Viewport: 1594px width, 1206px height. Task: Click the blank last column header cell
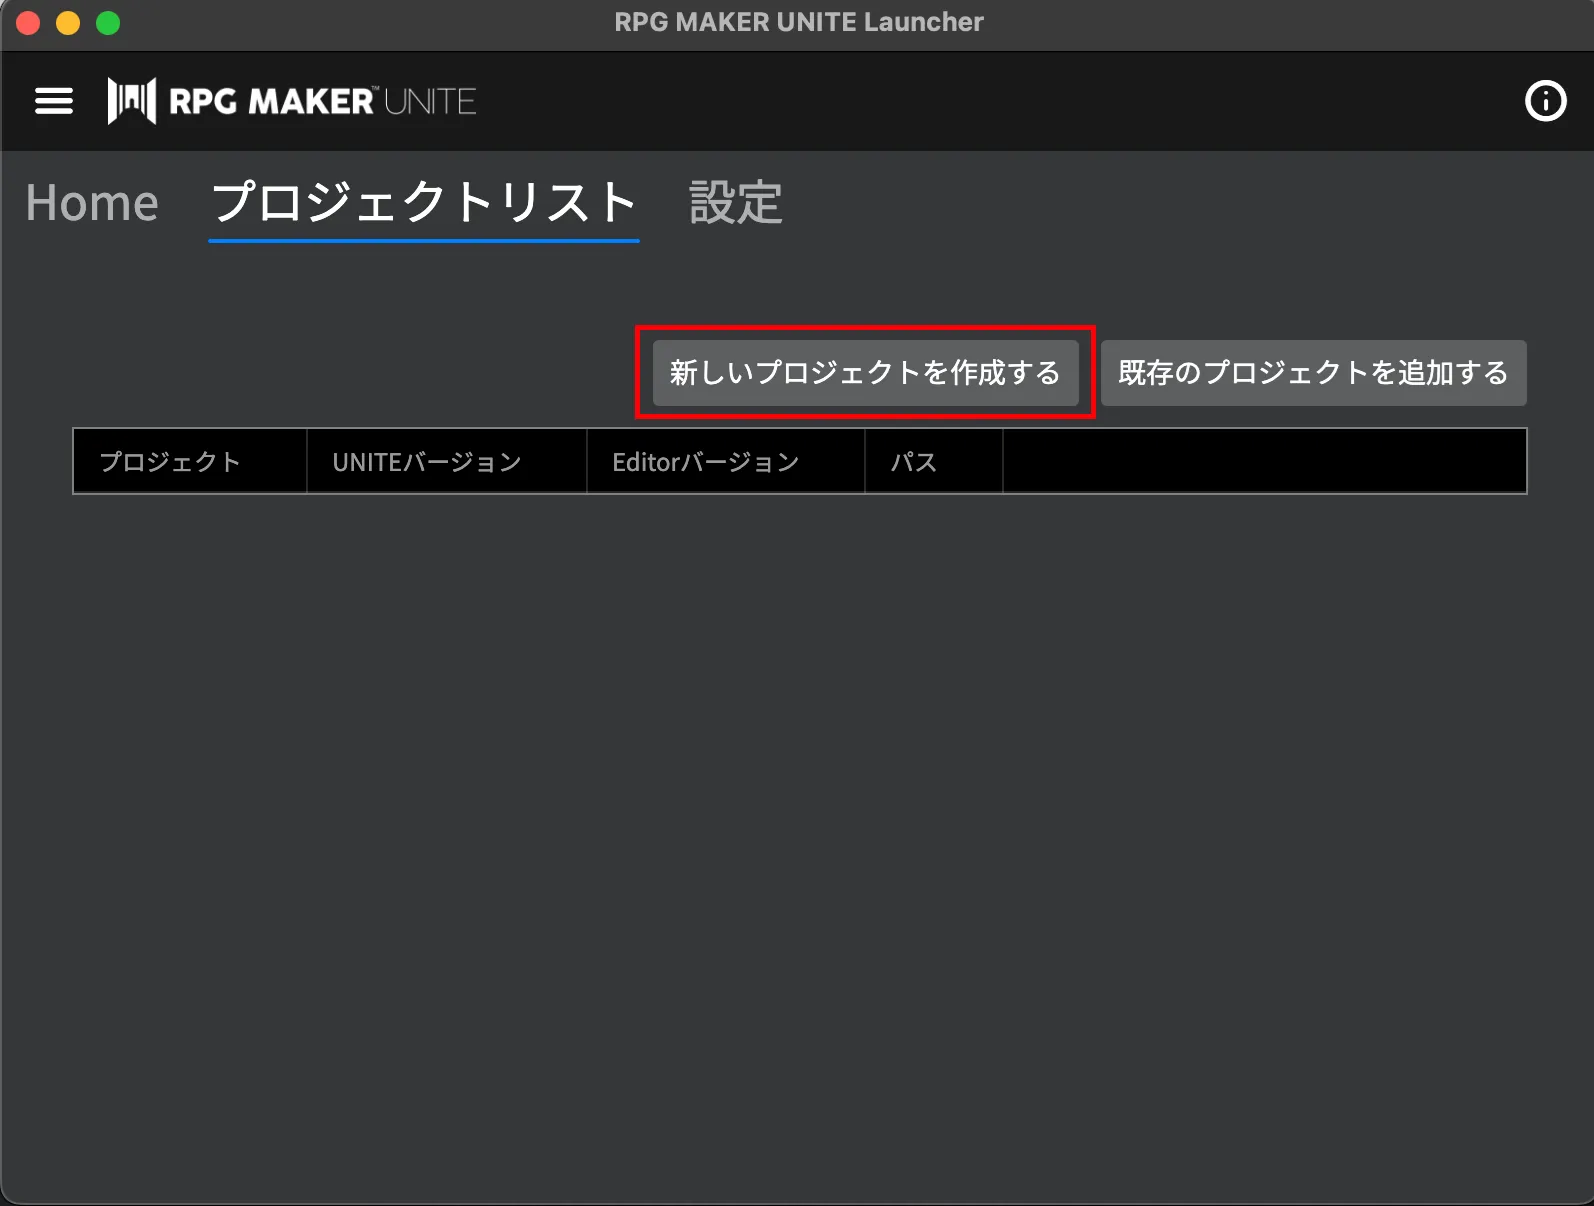pyautogui.click(x=1264, y=461)
